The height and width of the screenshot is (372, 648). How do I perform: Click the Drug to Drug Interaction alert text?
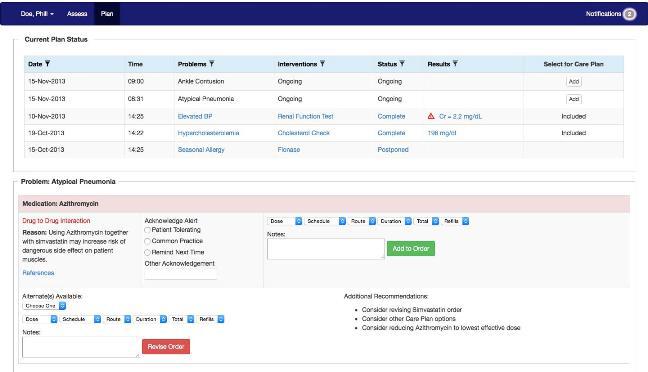click(x=56, y=221)
